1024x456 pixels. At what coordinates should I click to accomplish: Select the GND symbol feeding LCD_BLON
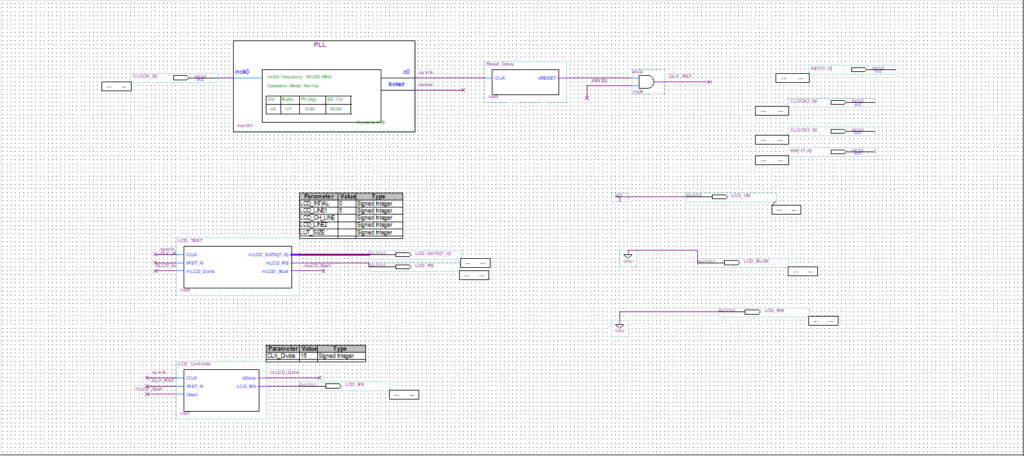627,256
